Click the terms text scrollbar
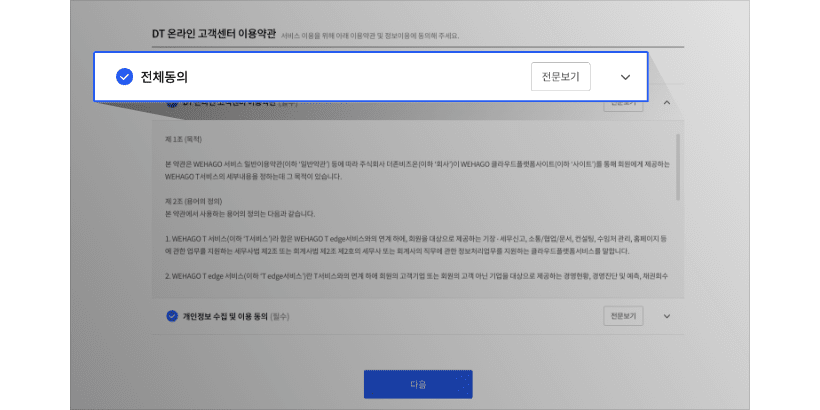820x410 pixels. [x=678, y=167]
